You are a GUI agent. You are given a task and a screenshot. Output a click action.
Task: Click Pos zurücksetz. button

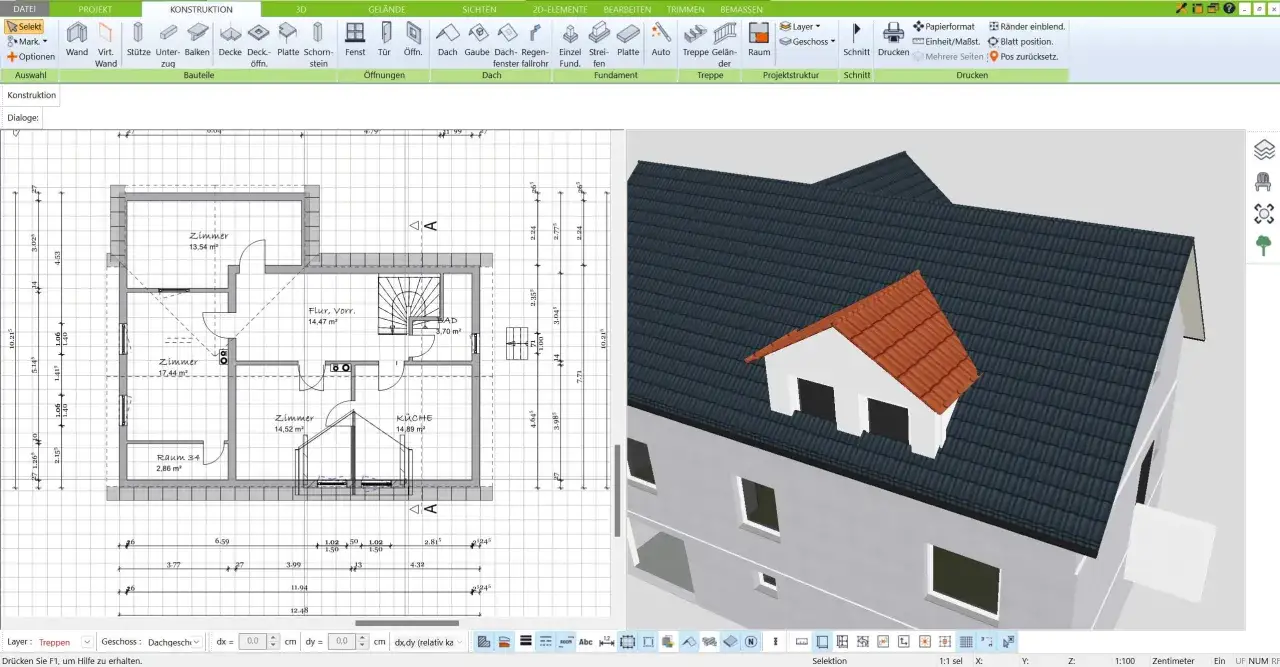(1023, 56)
